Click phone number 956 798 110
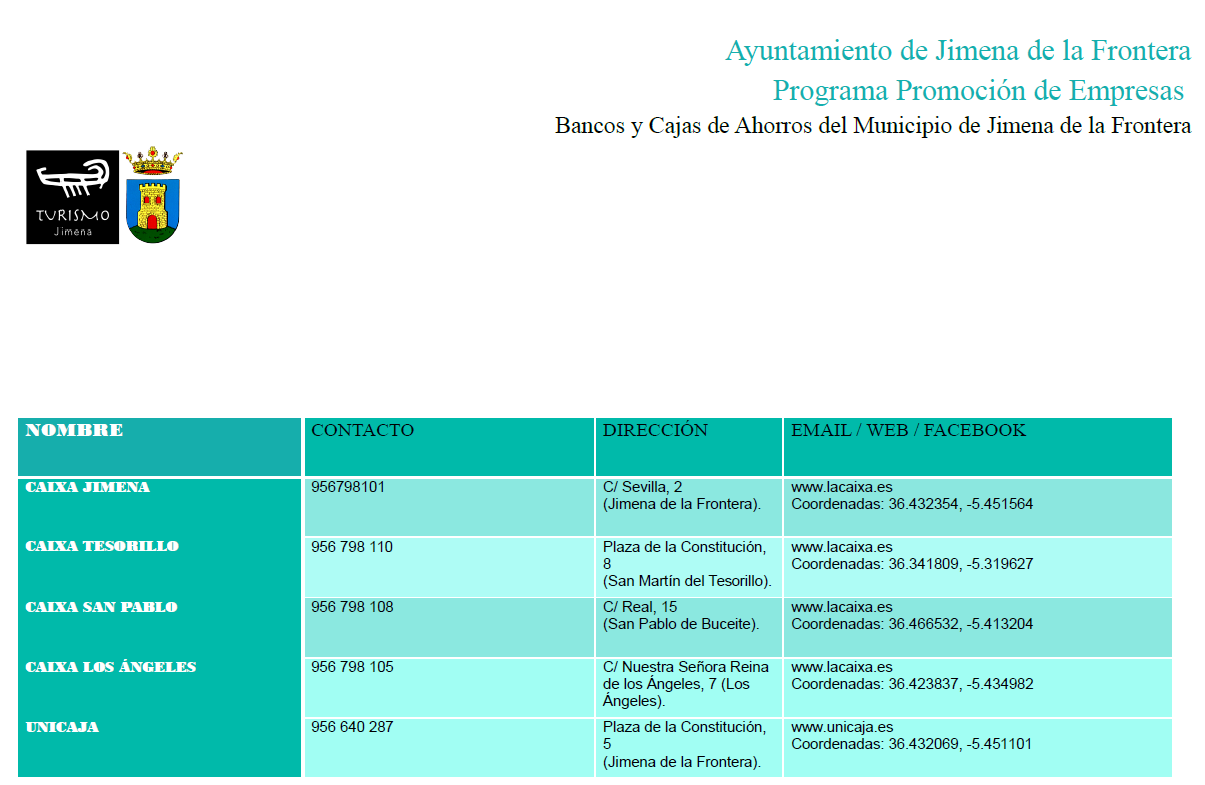 (352, 547)
